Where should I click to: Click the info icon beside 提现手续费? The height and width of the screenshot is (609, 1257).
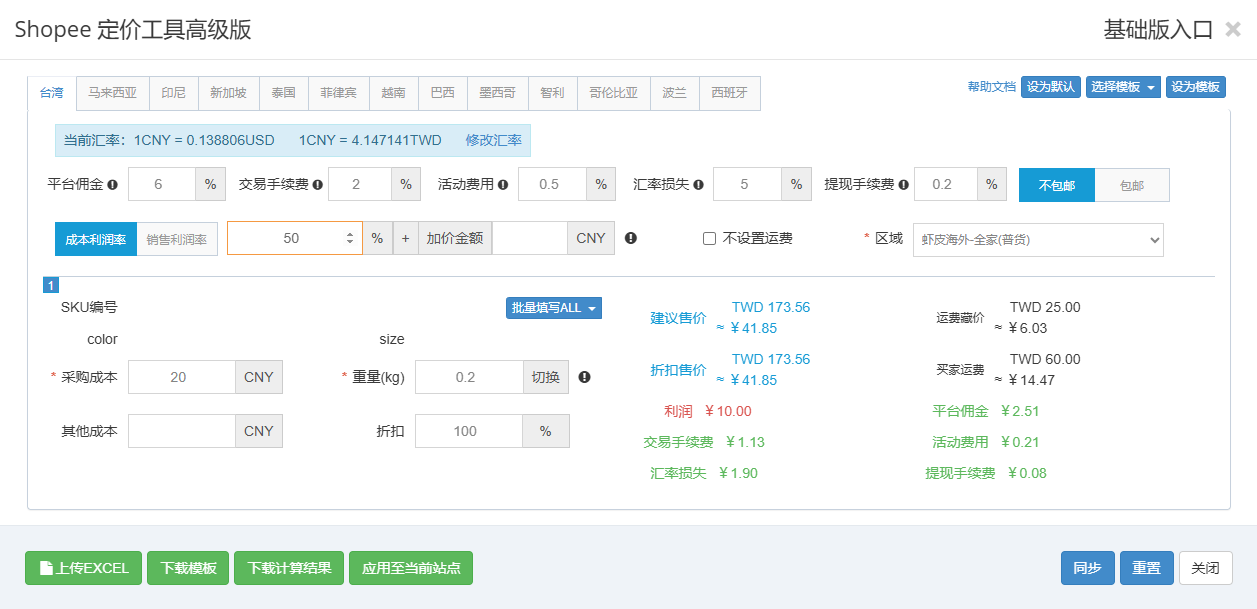[x=904, y=185]
